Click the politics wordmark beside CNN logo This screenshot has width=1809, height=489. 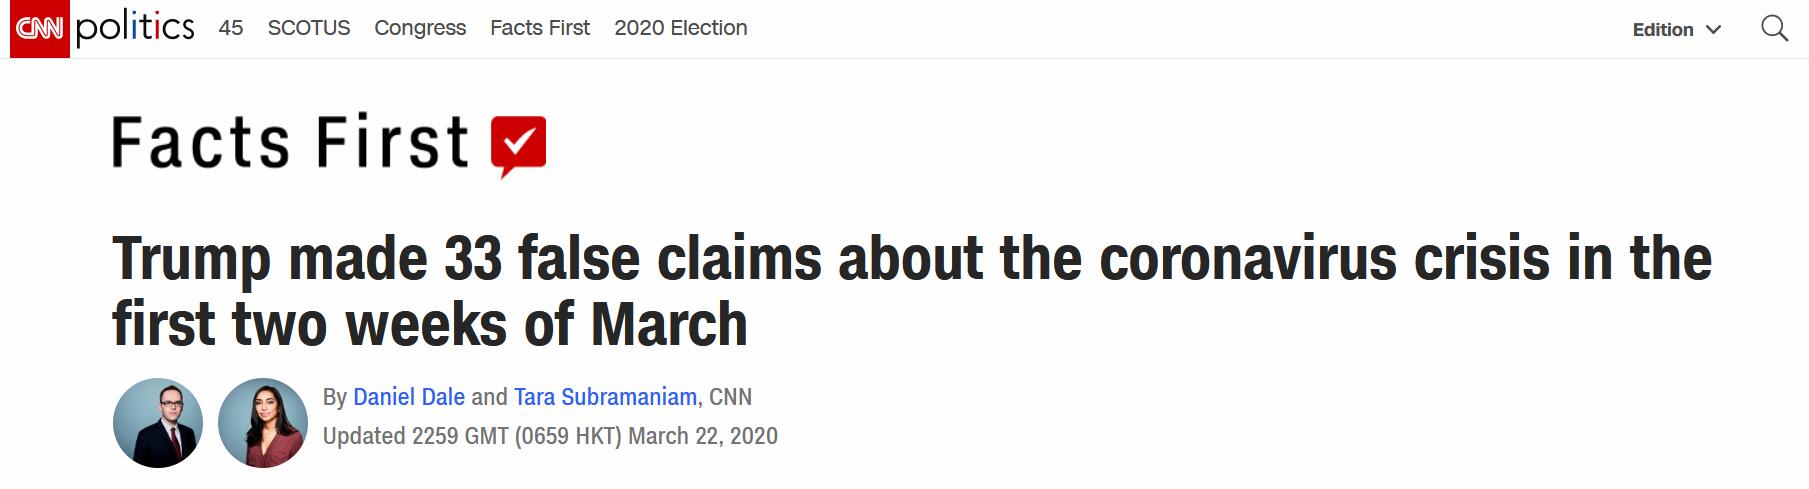(x=135, y=28)
